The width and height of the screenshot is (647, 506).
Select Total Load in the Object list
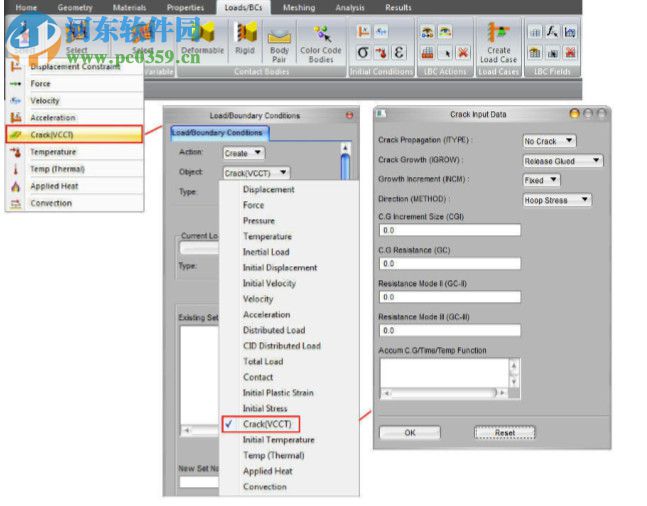click(x=263, y=362)
